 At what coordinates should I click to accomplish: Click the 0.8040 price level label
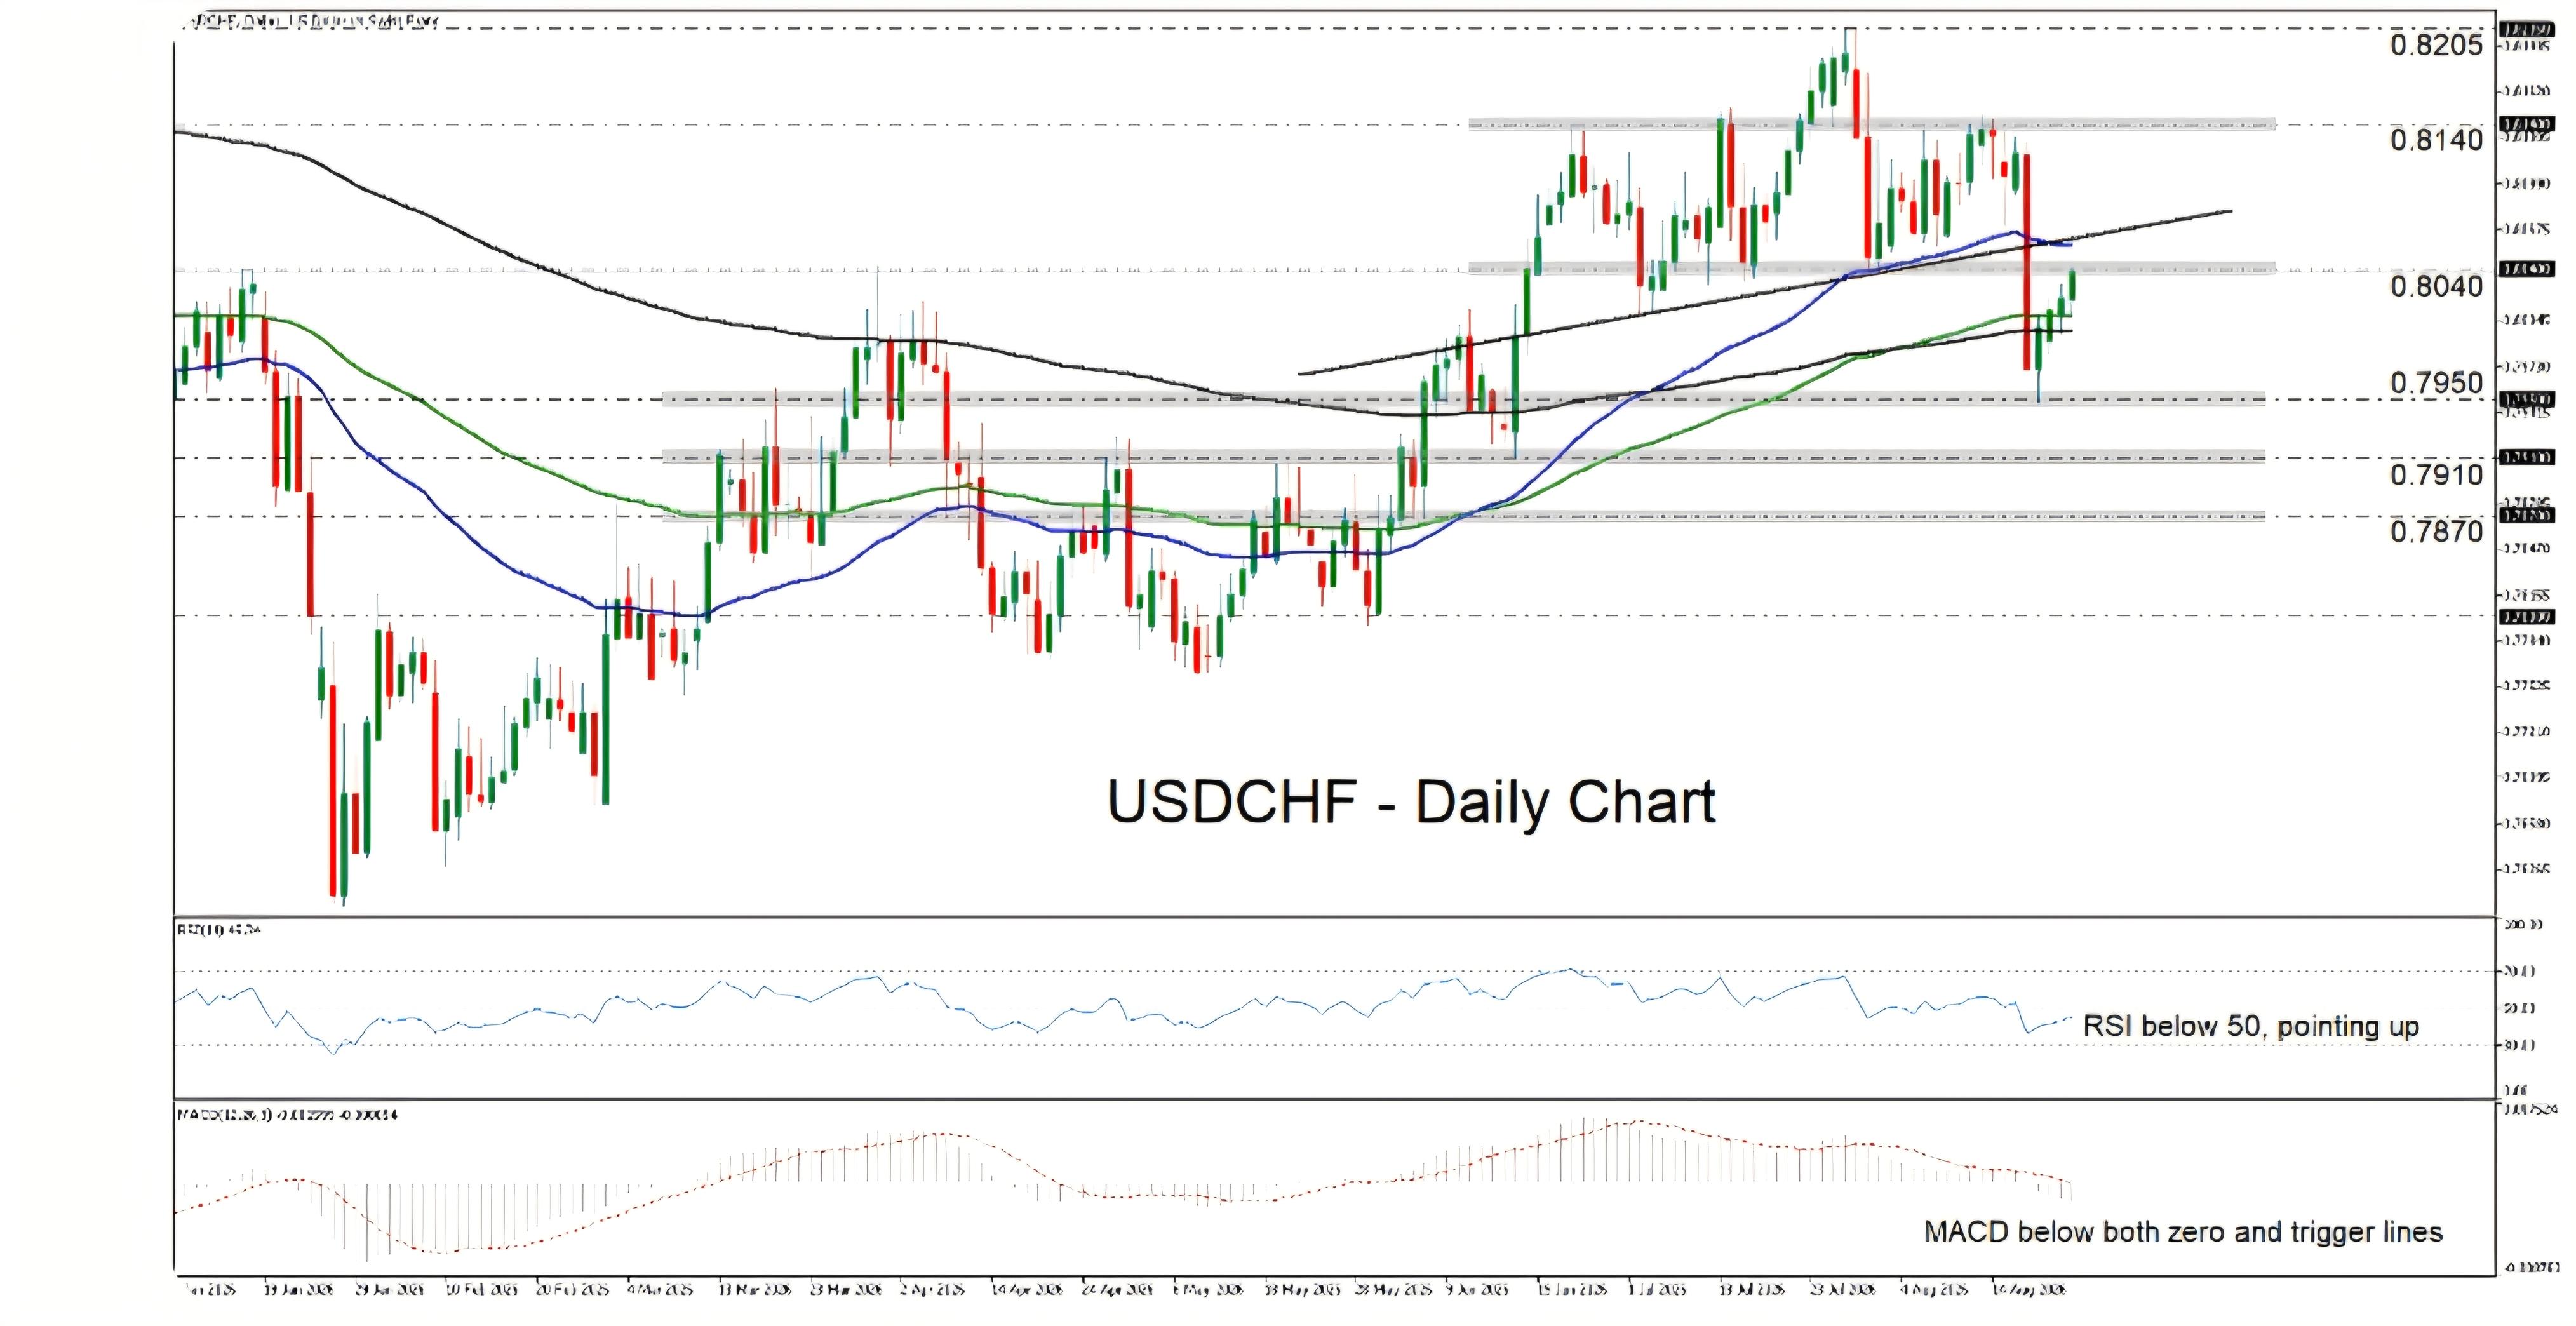(2436, 286)
